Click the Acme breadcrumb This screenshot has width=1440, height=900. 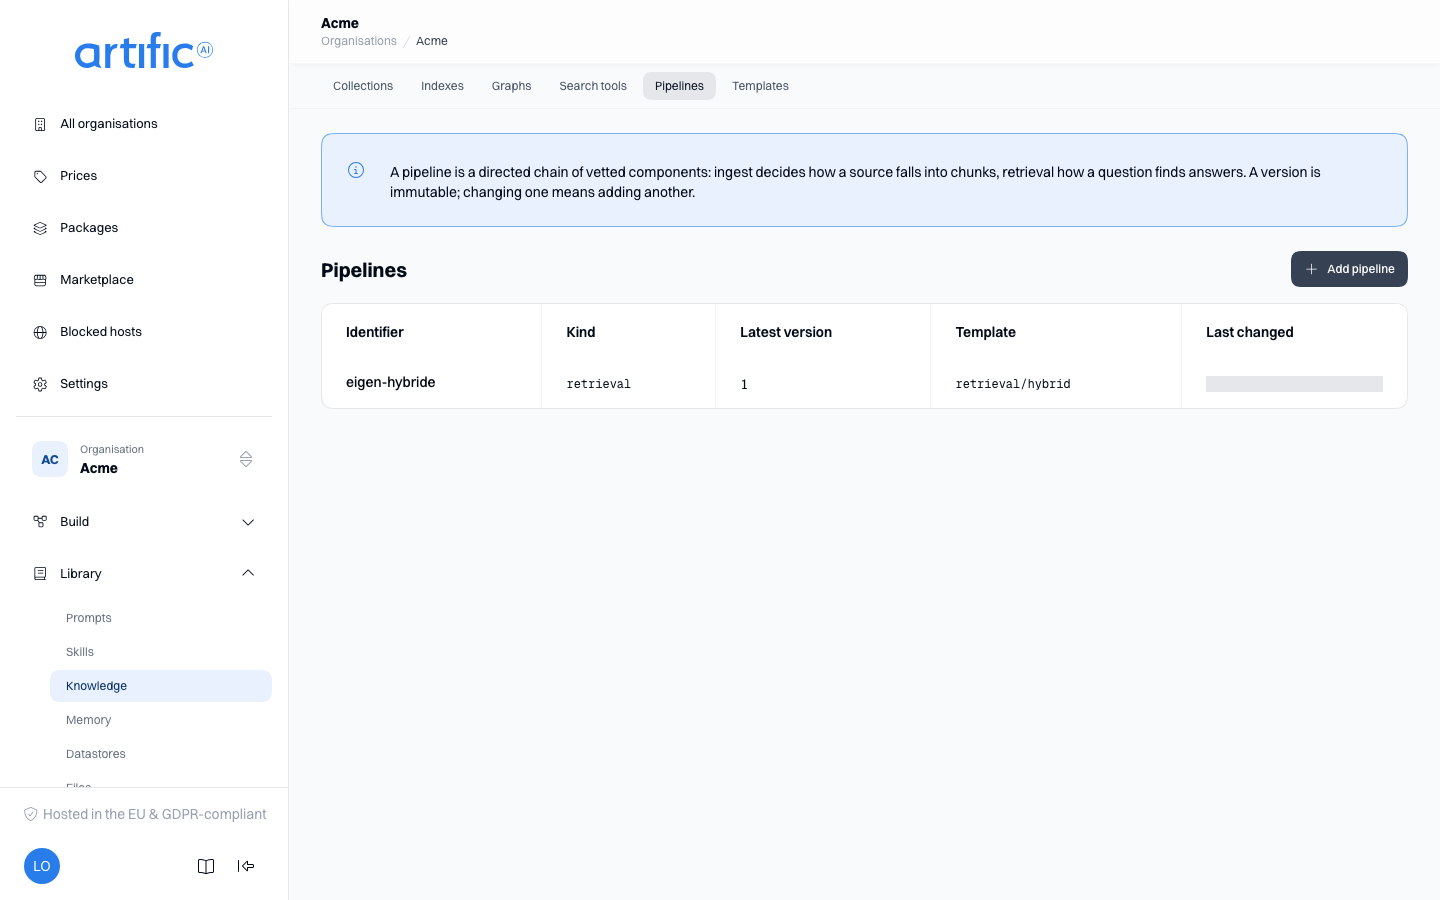point(432,41)
